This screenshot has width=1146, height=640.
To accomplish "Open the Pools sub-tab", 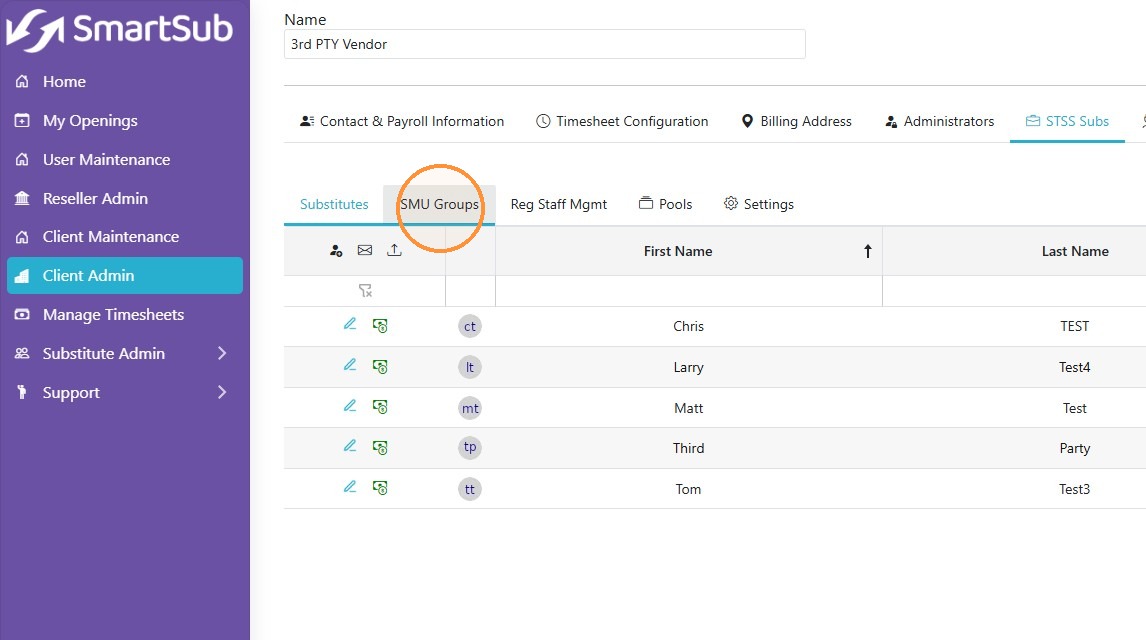I will [665, 204].
